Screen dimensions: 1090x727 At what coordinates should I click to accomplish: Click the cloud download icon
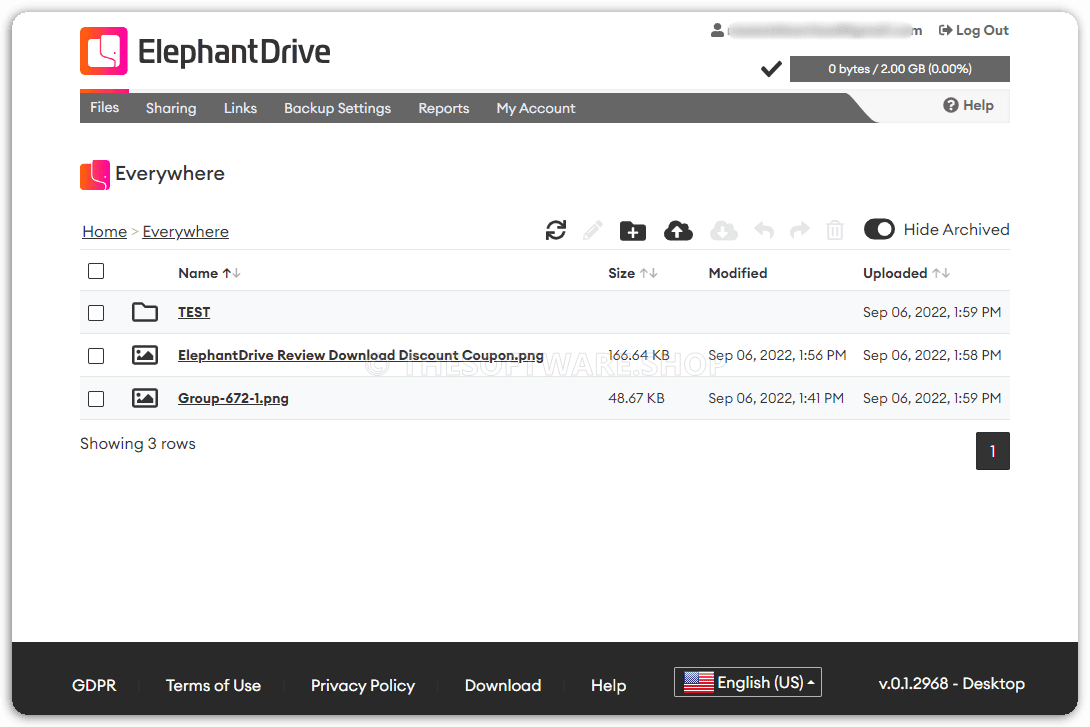[x=724, y=231]
